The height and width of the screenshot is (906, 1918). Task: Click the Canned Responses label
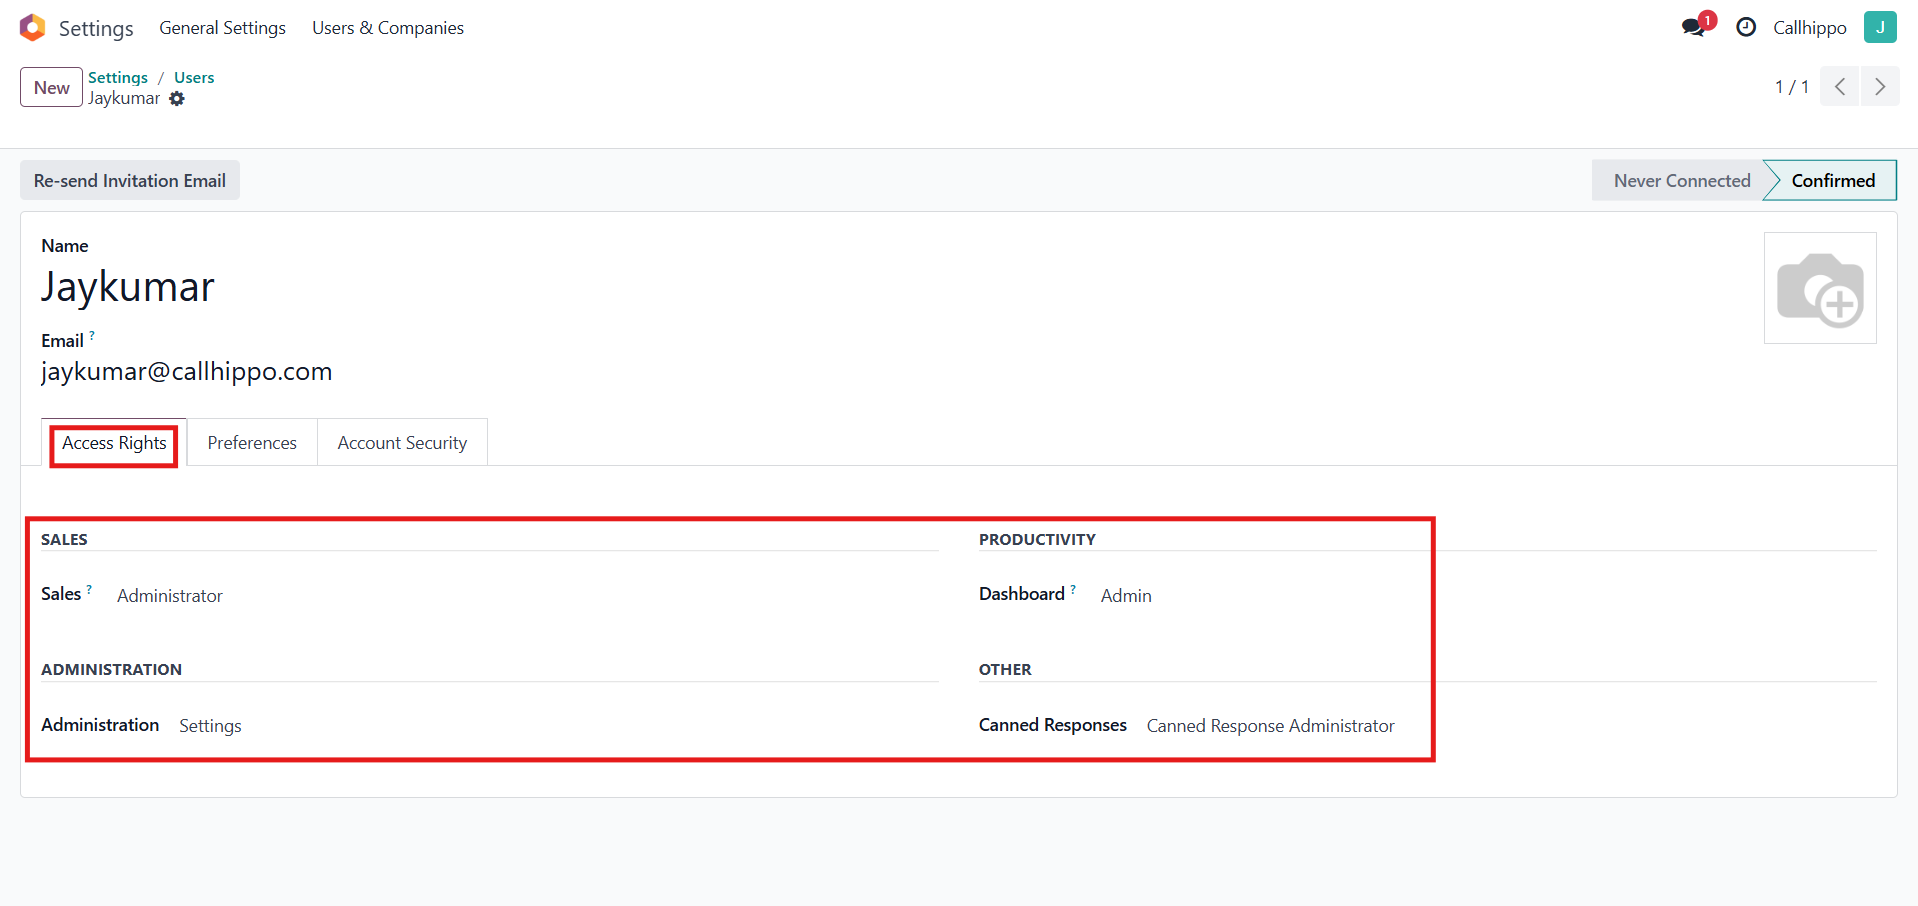[x=1052, y=725]
